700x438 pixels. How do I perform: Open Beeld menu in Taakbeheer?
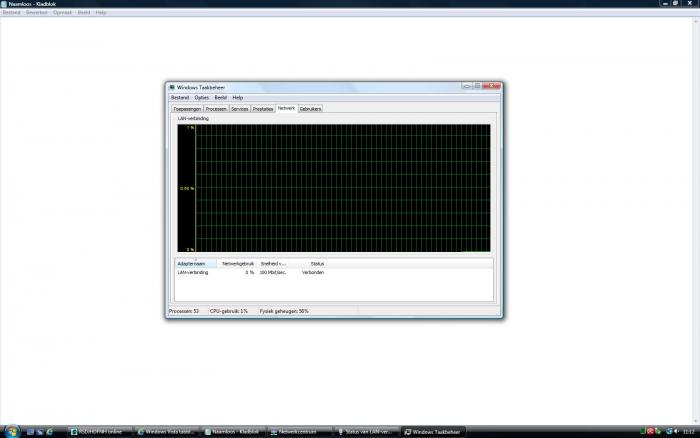[x=221, y=97]
